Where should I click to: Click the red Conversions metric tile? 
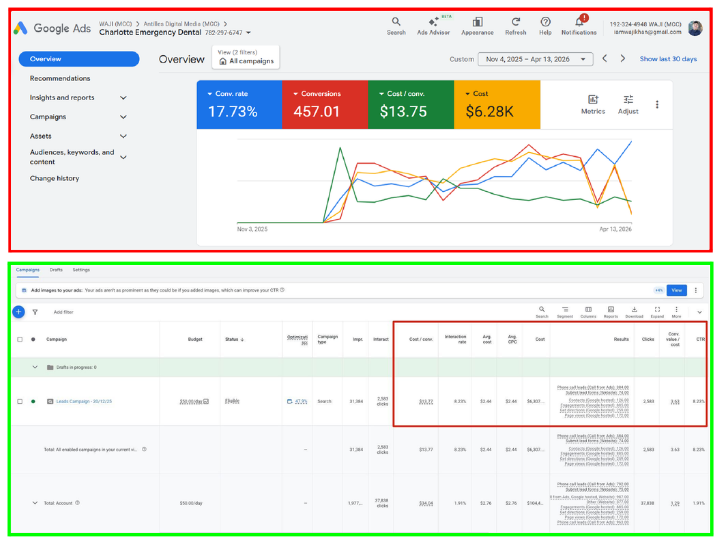(325, 104)
